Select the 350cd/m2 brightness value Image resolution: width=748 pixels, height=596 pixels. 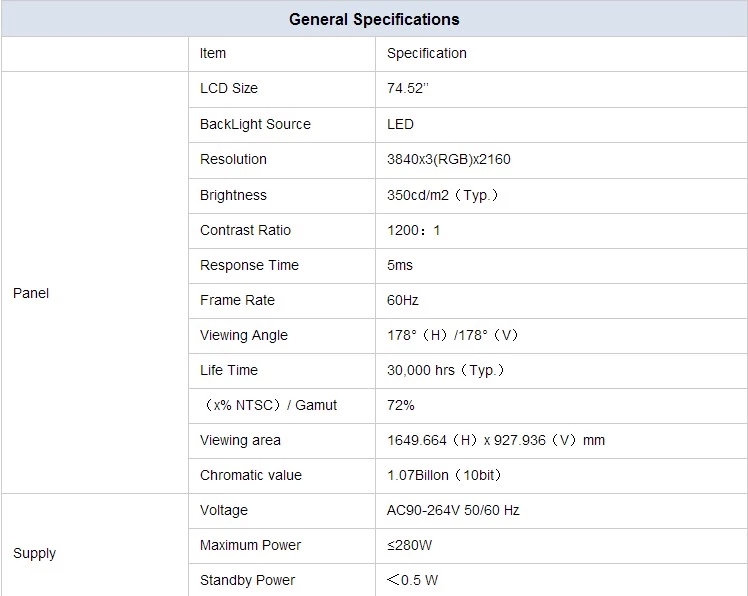442,195
